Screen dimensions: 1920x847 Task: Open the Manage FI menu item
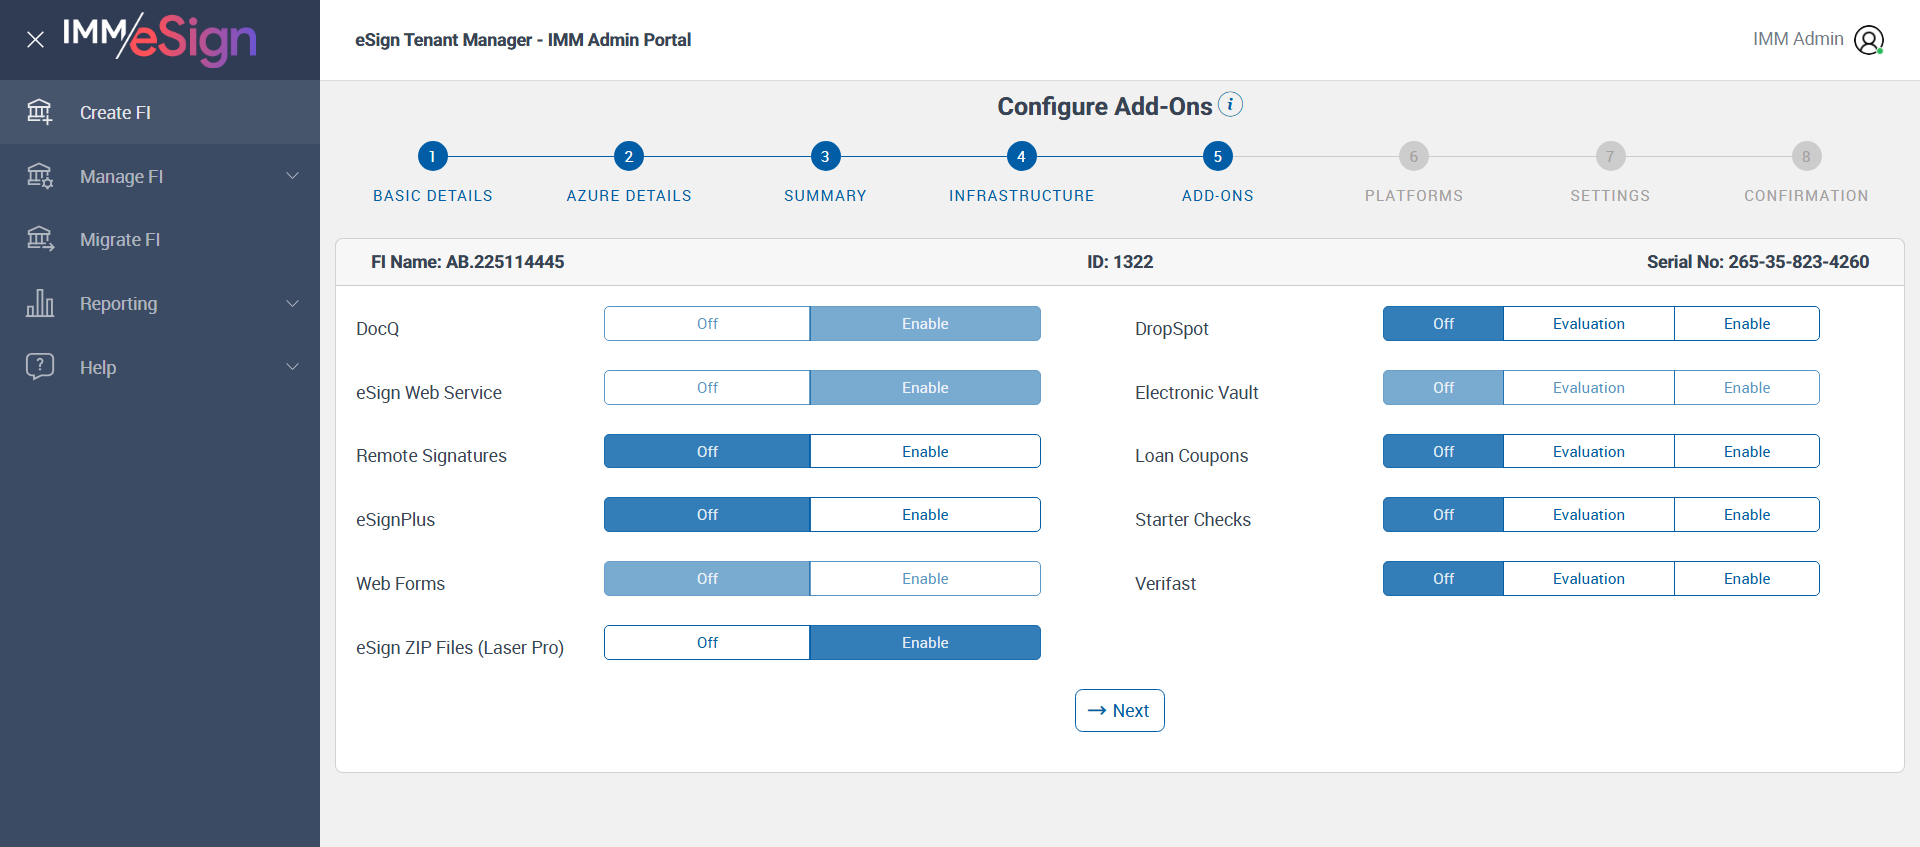160,176
